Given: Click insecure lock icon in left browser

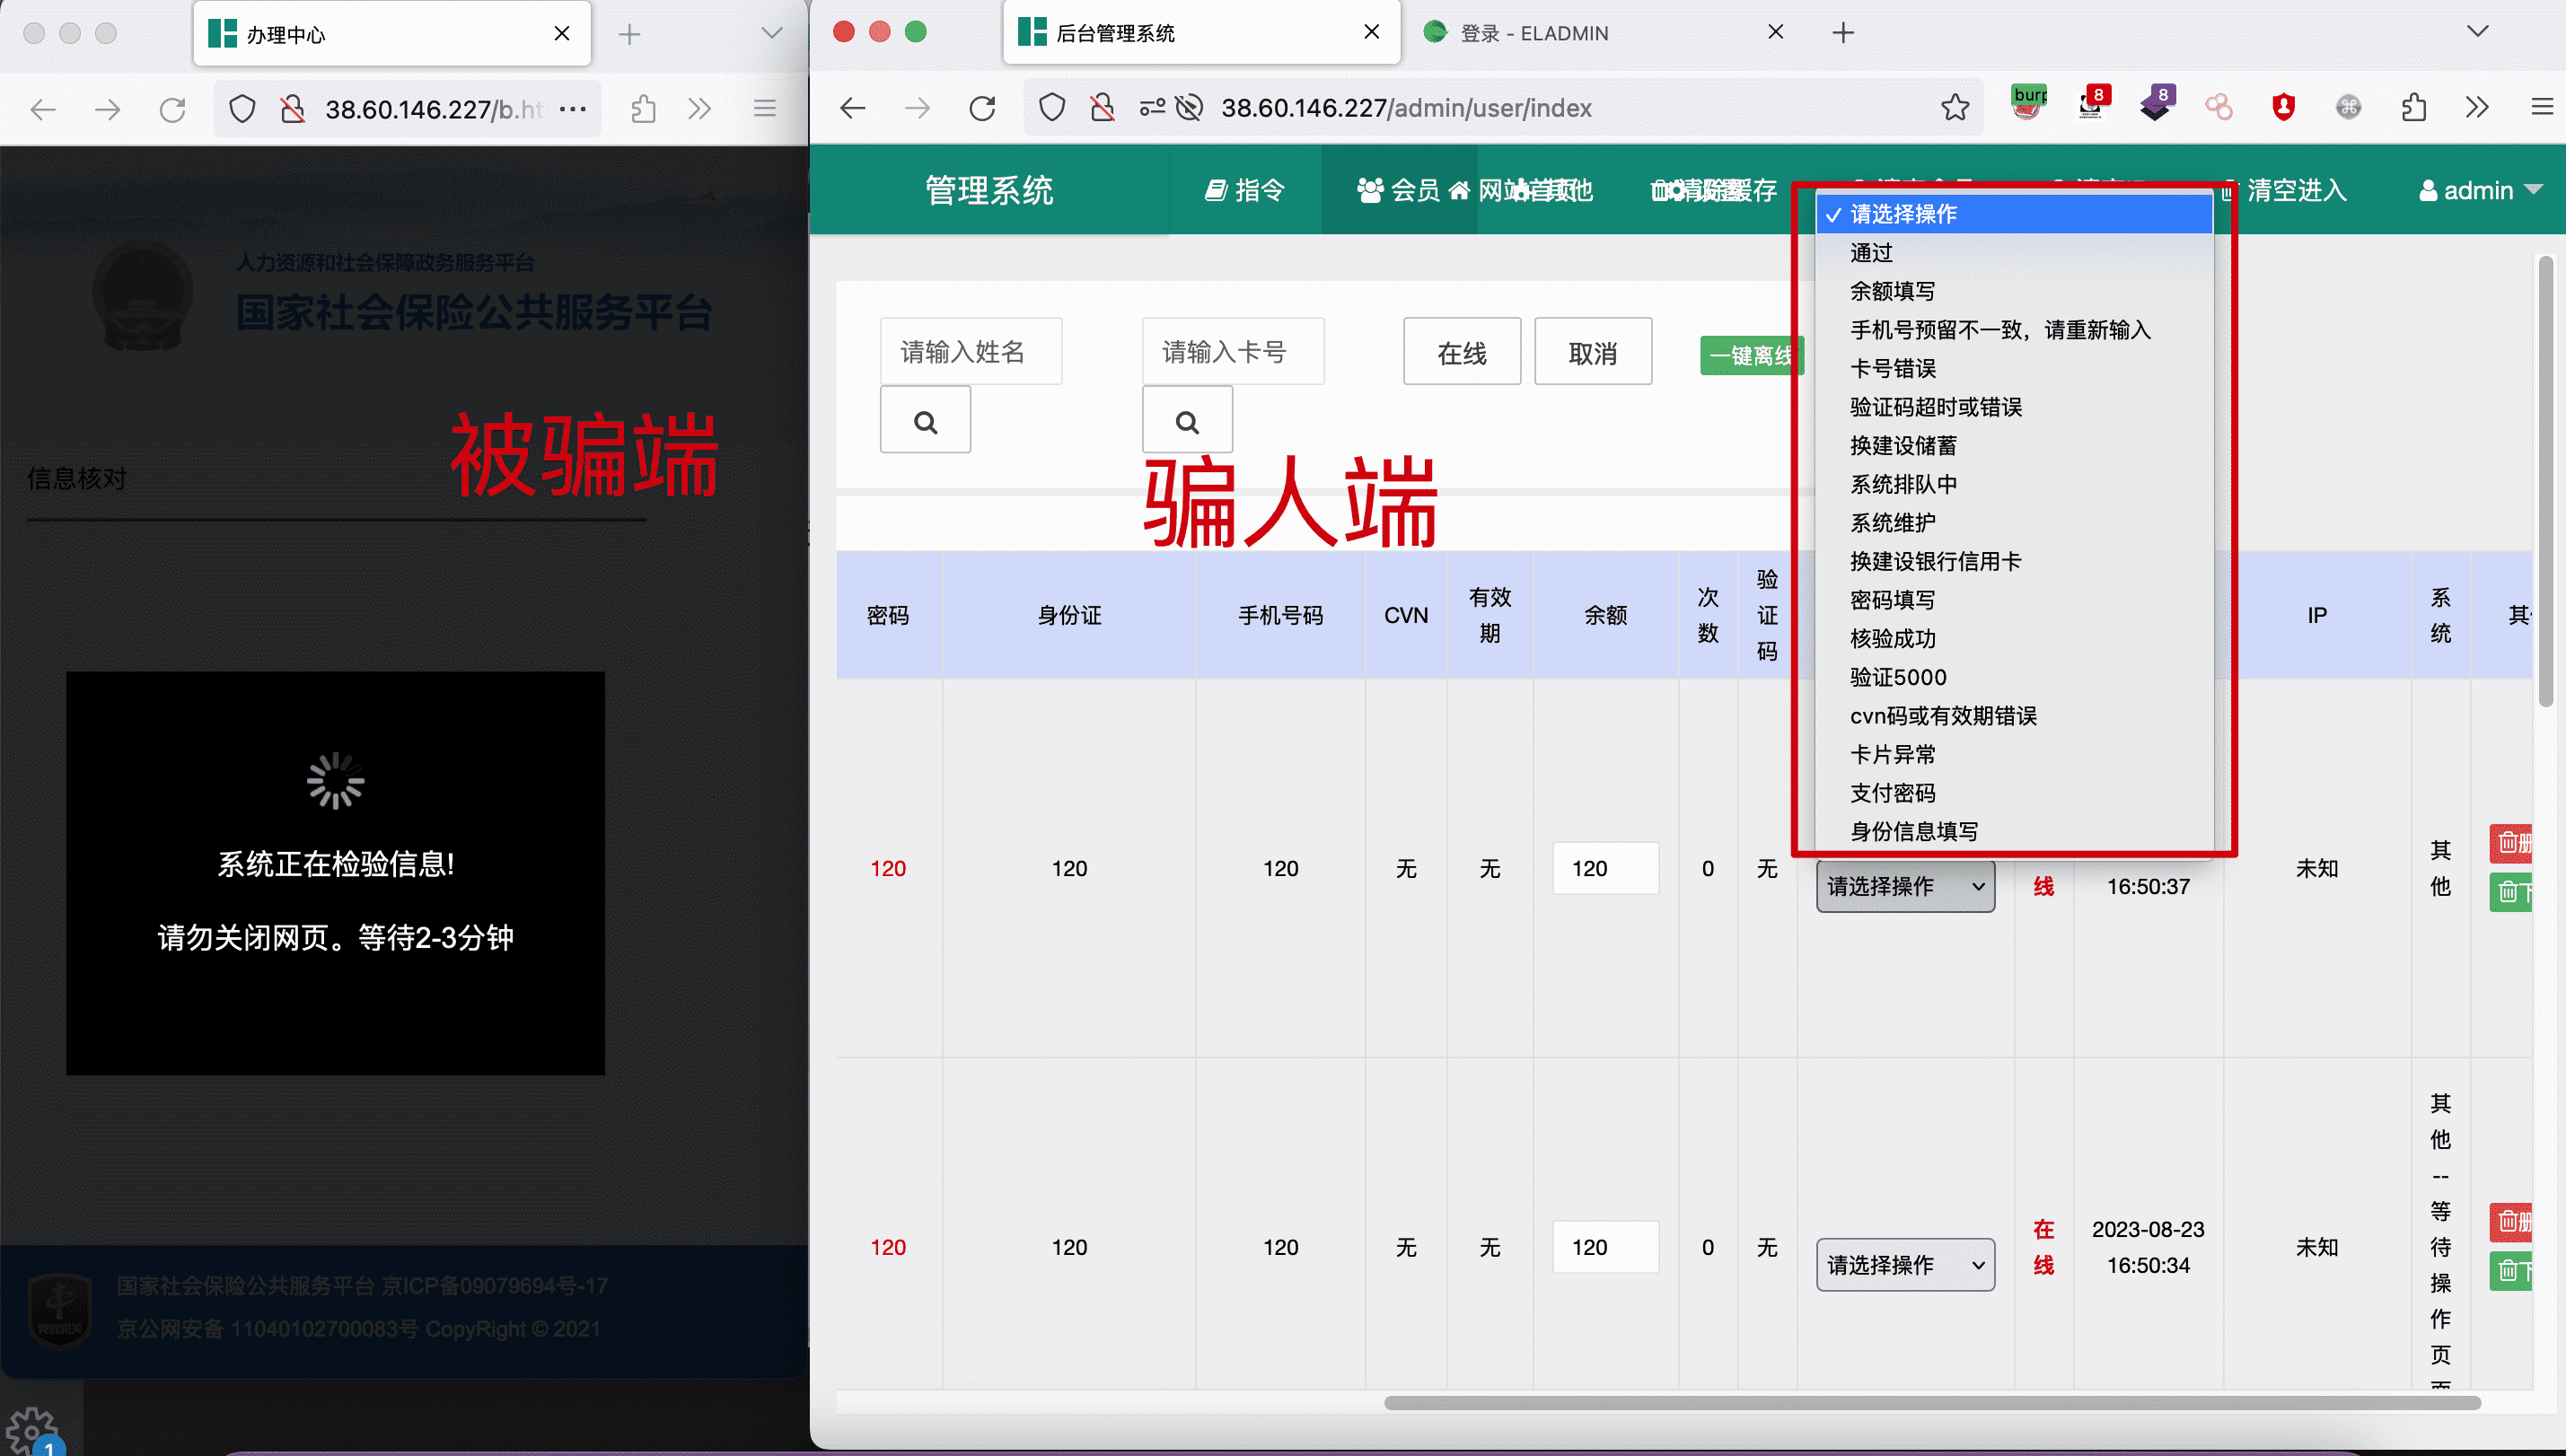Looking at the screenshot, I should point(292,109).
